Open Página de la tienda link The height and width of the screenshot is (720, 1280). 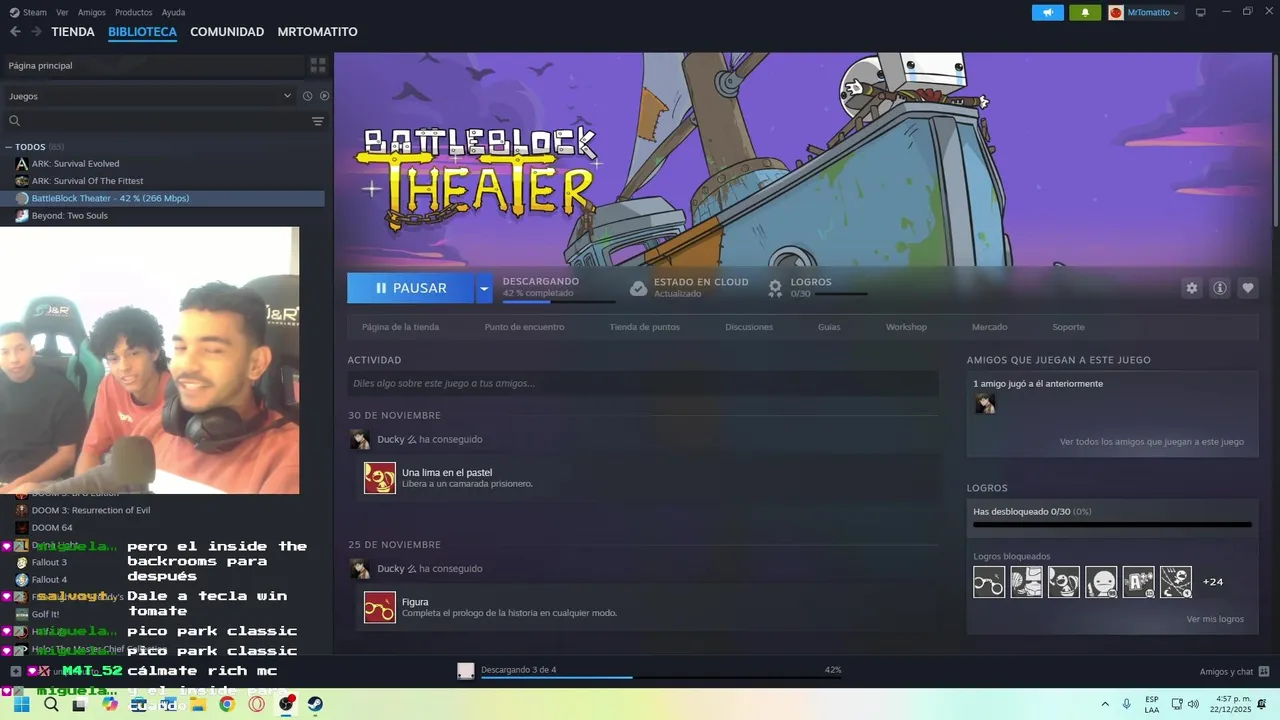[400, 327]
